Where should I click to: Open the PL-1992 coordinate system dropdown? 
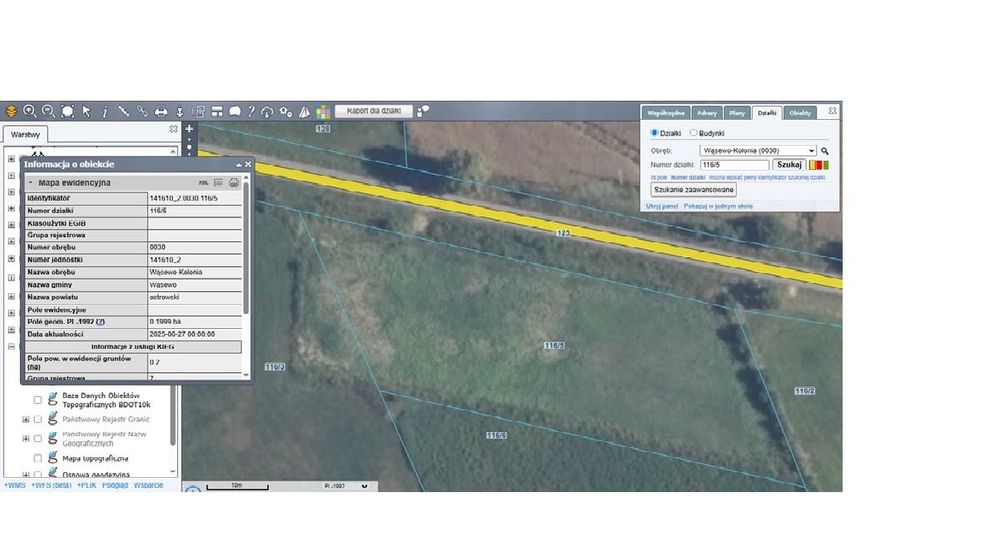pyautogui.click(x=346, y=486)
